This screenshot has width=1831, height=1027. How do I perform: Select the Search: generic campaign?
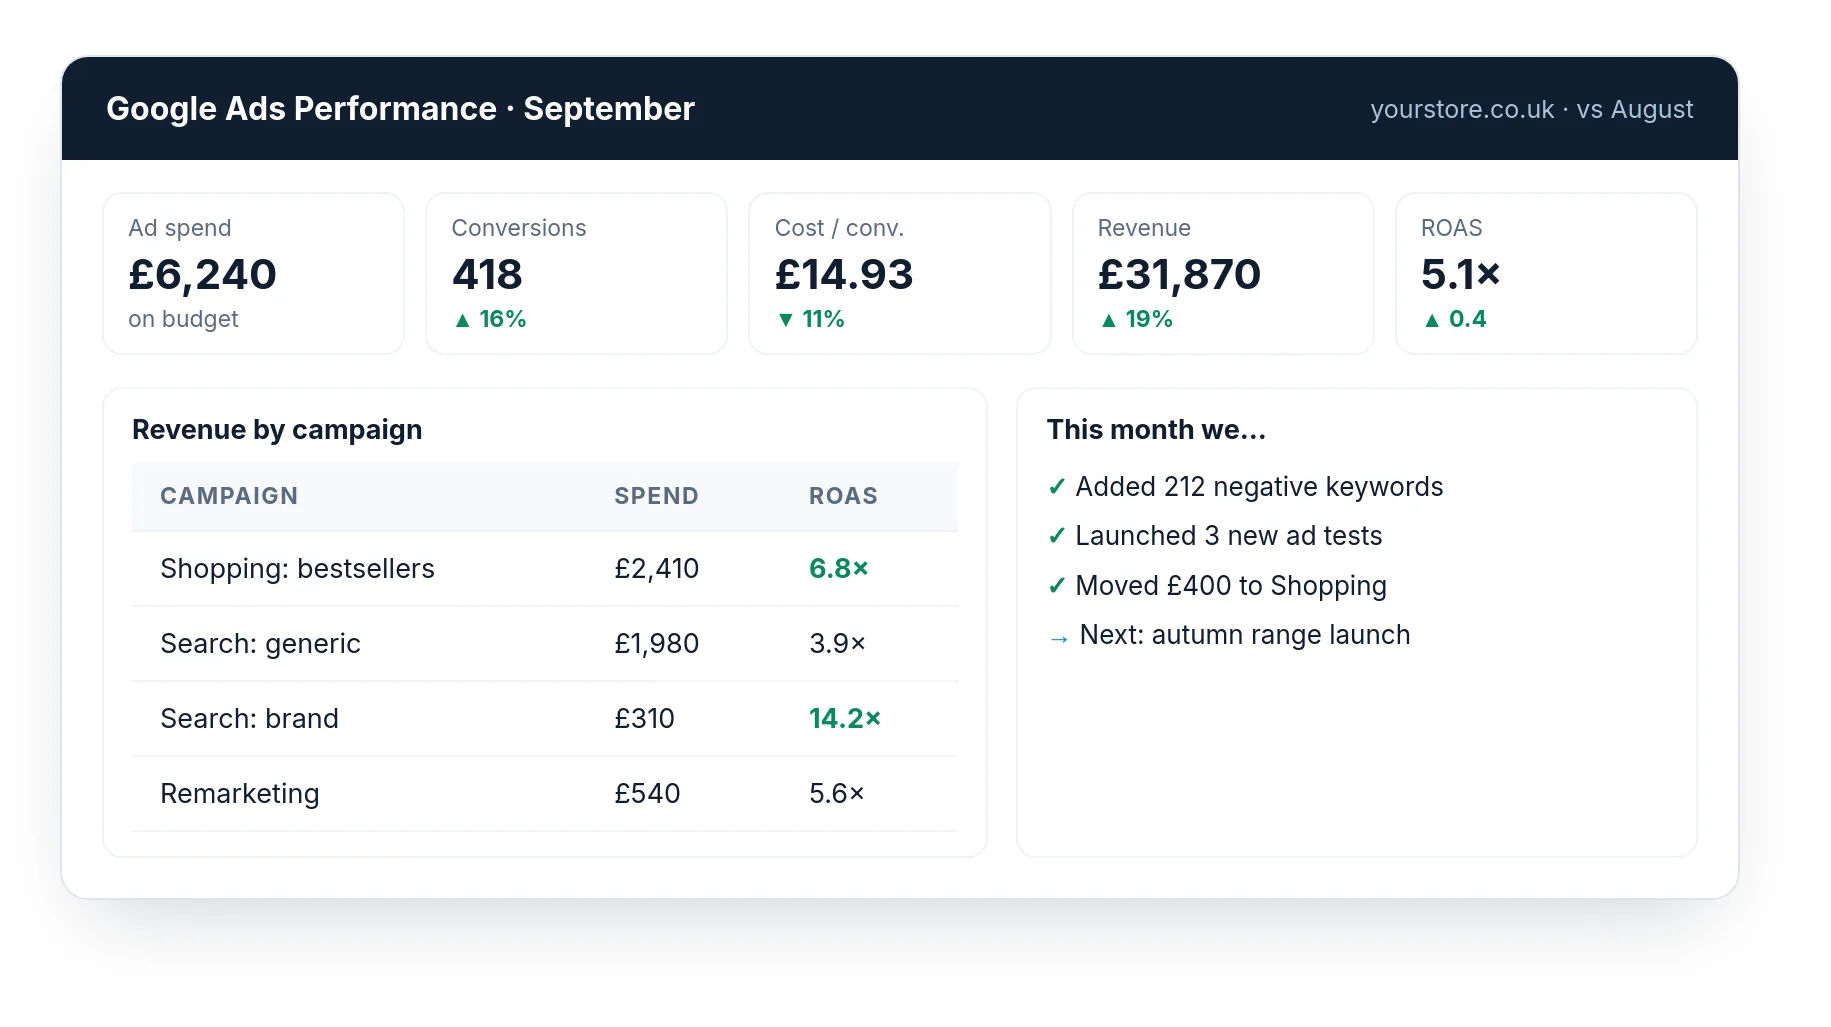(x=260, y=644)
